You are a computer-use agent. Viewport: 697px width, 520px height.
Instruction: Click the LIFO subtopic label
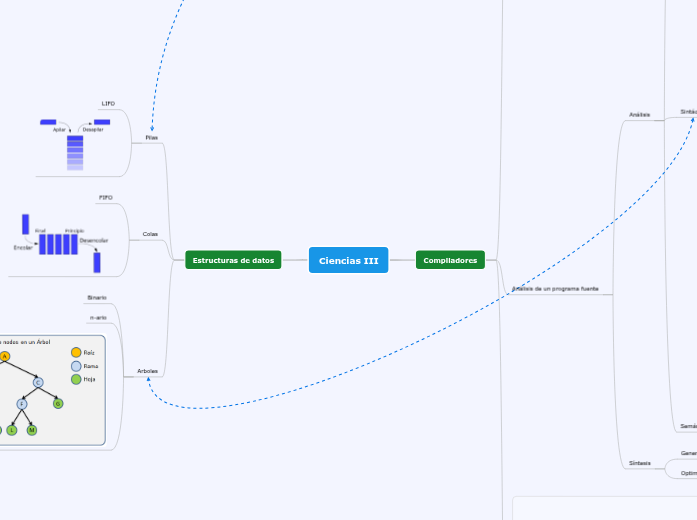[x=108, y=103]
